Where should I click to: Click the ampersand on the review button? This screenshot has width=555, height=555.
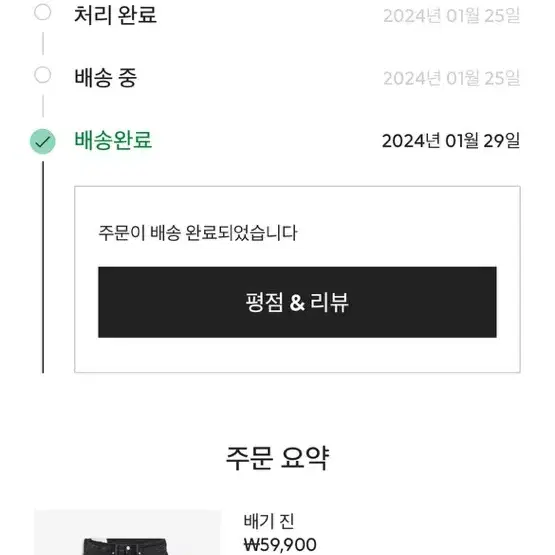[x=297, y=303]
